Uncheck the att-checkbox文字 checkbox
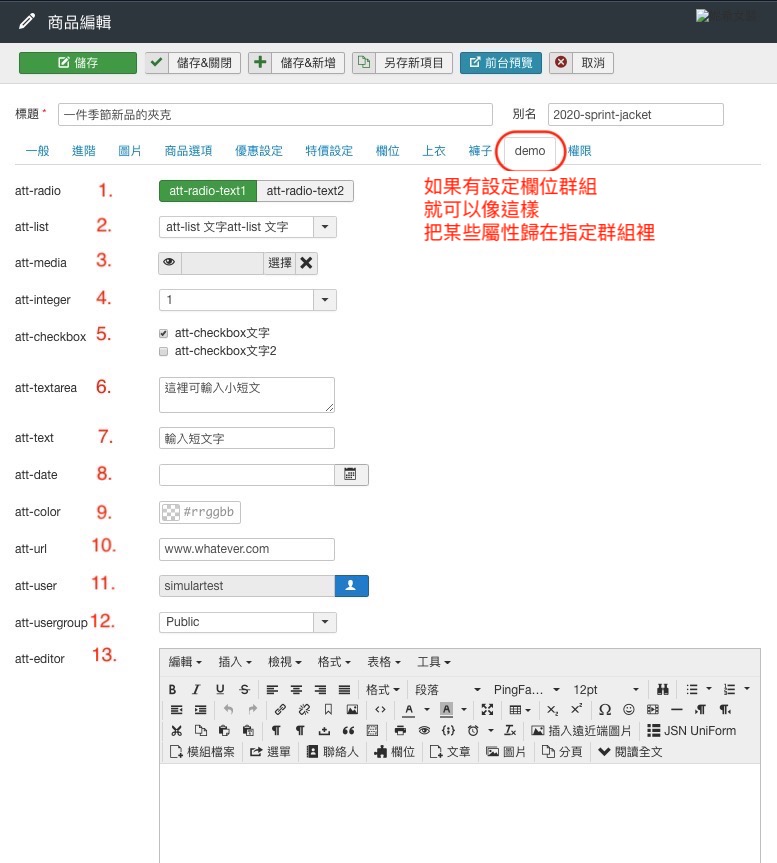Image resolution: width=777 pixels, height=863 pixels. (x=164, y=333)
